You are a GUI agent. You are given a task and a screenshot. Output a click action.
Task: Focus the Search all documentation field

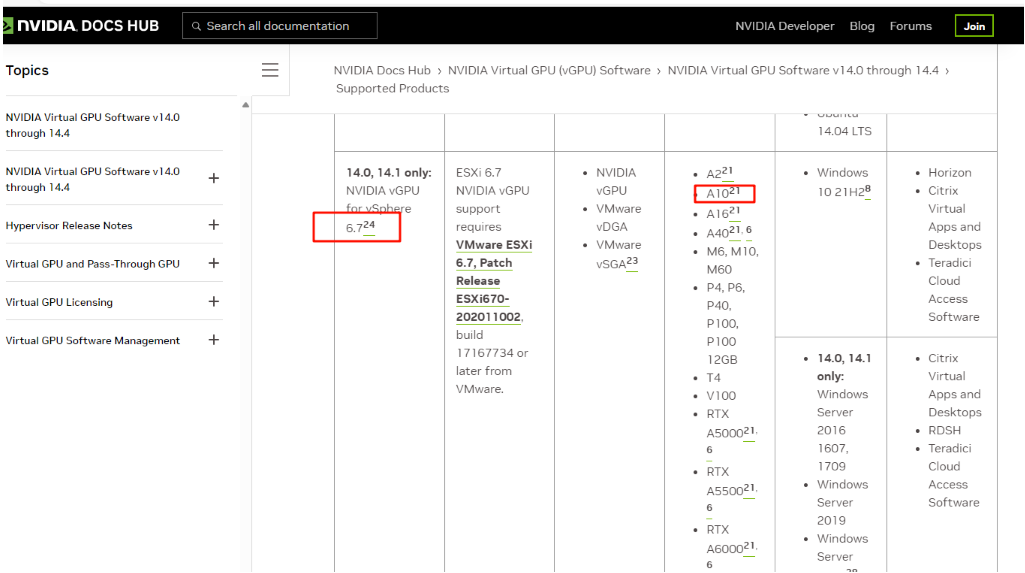pyautogui.click(x=280, y=25)
